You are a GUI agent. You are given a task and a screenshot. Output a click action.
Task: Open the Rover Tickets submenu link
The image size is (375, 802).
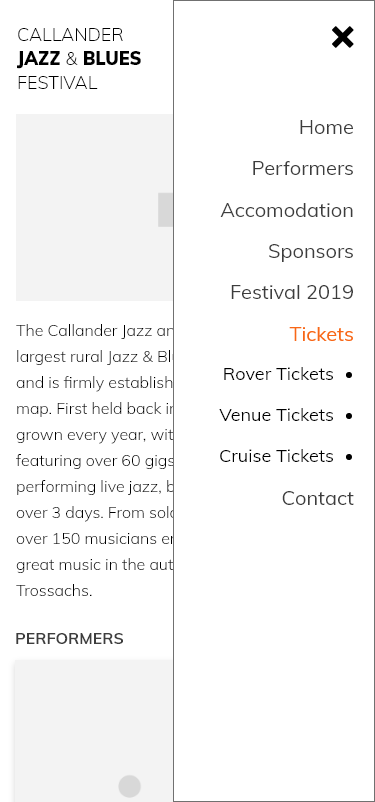[278, 374]
